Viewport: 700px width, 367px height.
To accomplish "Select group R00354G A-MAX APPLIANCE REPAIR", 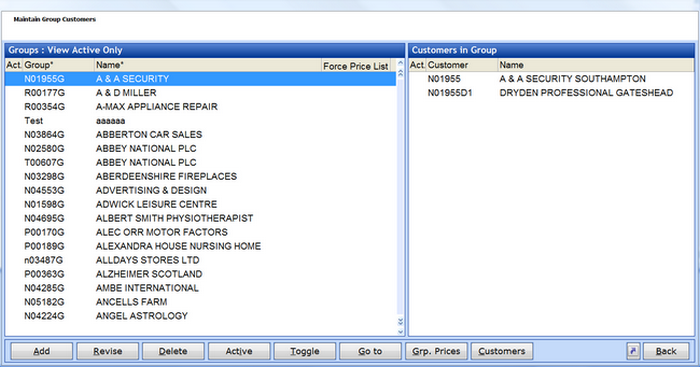I will (x=200, y=107).
